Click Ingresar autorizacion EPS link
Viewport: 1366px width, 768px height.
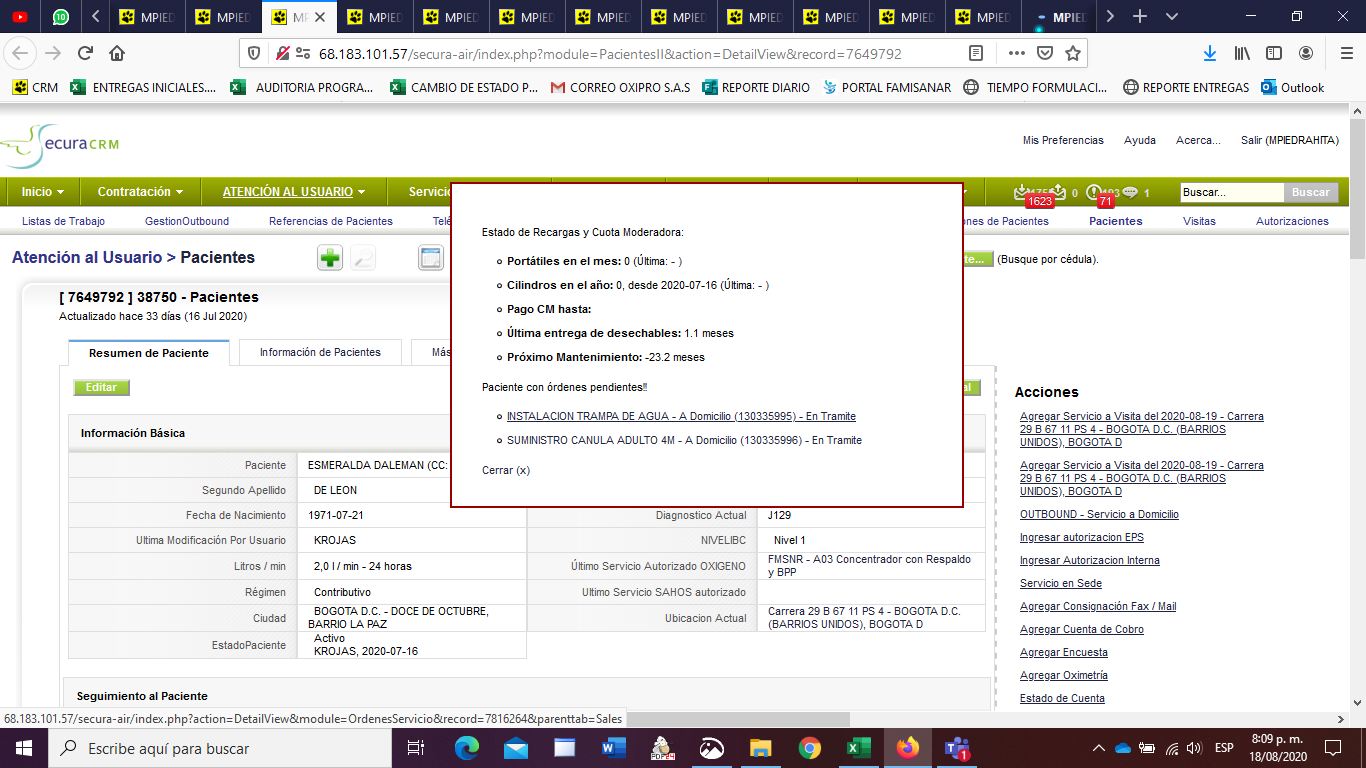(x=1082, y=537)
